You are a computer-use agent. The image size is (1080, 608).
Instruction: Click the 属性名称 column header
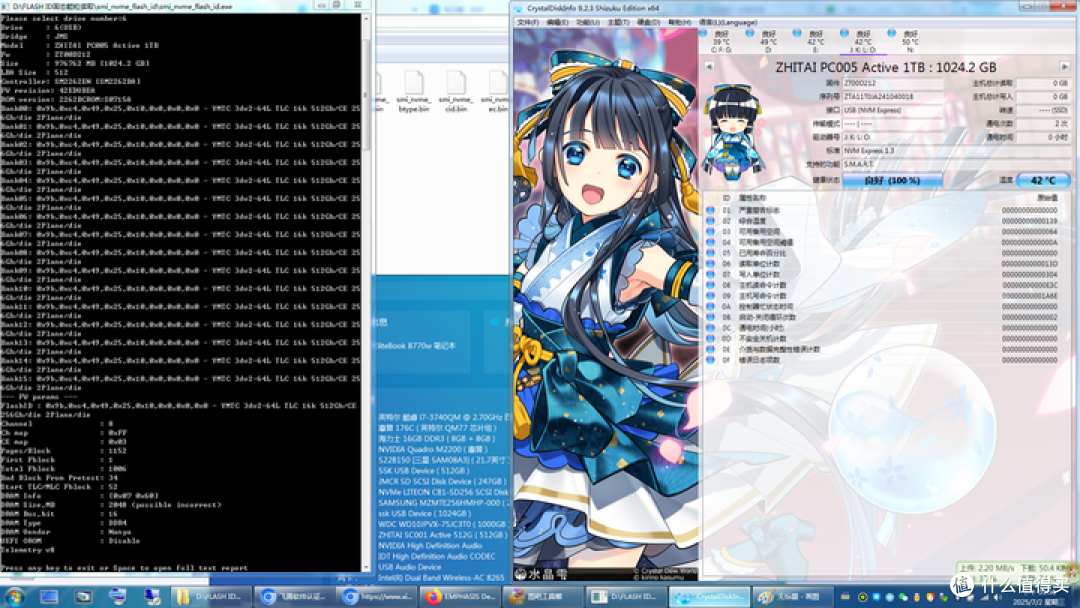tap(752, 198)
